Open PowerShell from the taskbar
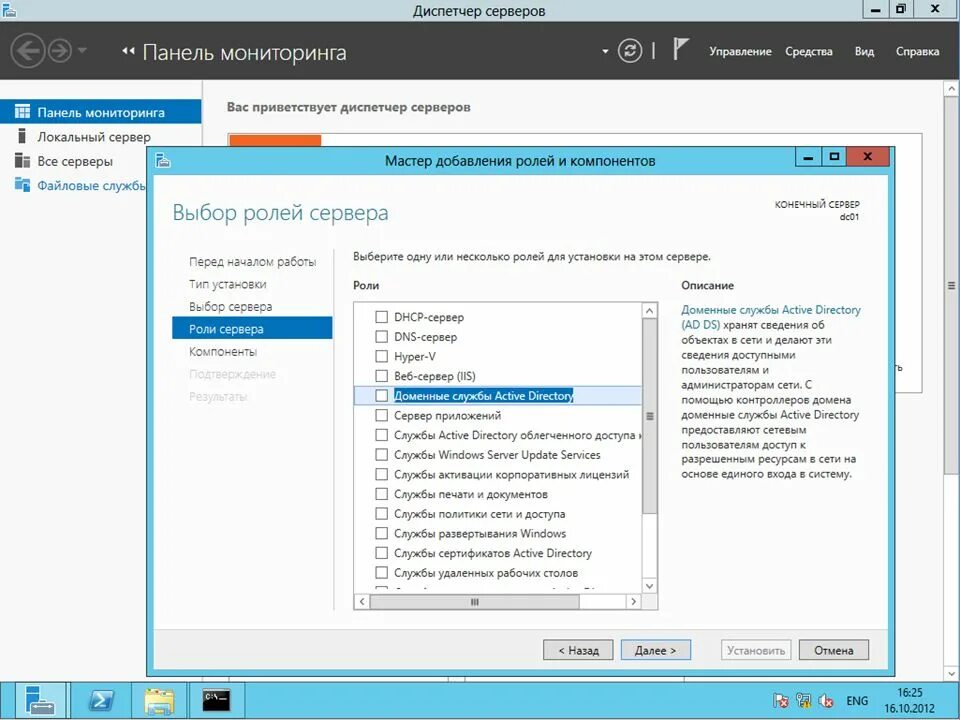960x720 pixels. coord(101,700)
